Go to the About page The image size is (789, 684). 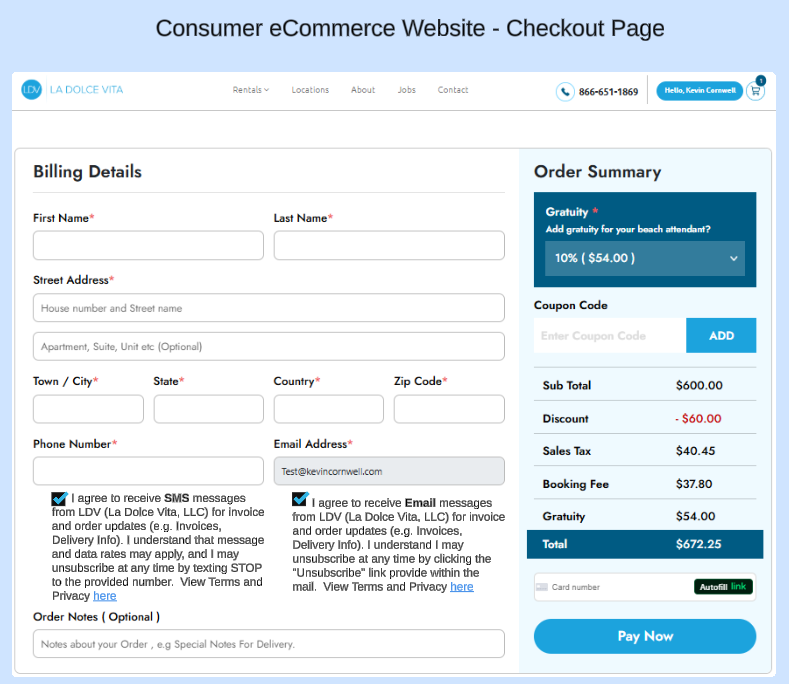click(x=363, y=90)
